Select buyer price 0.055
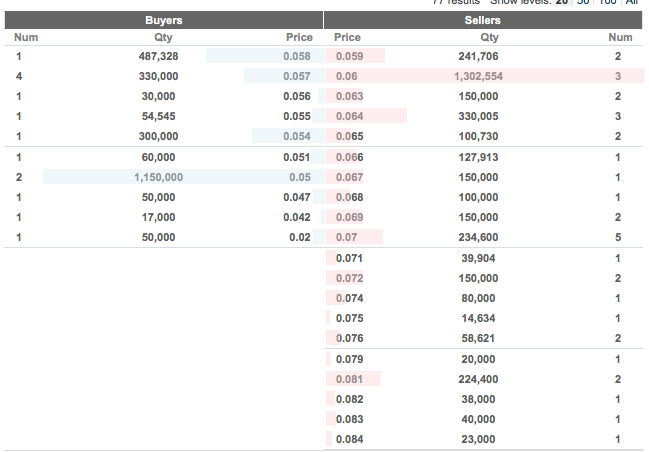Screen dimensions: 649x452 (297, 116)
